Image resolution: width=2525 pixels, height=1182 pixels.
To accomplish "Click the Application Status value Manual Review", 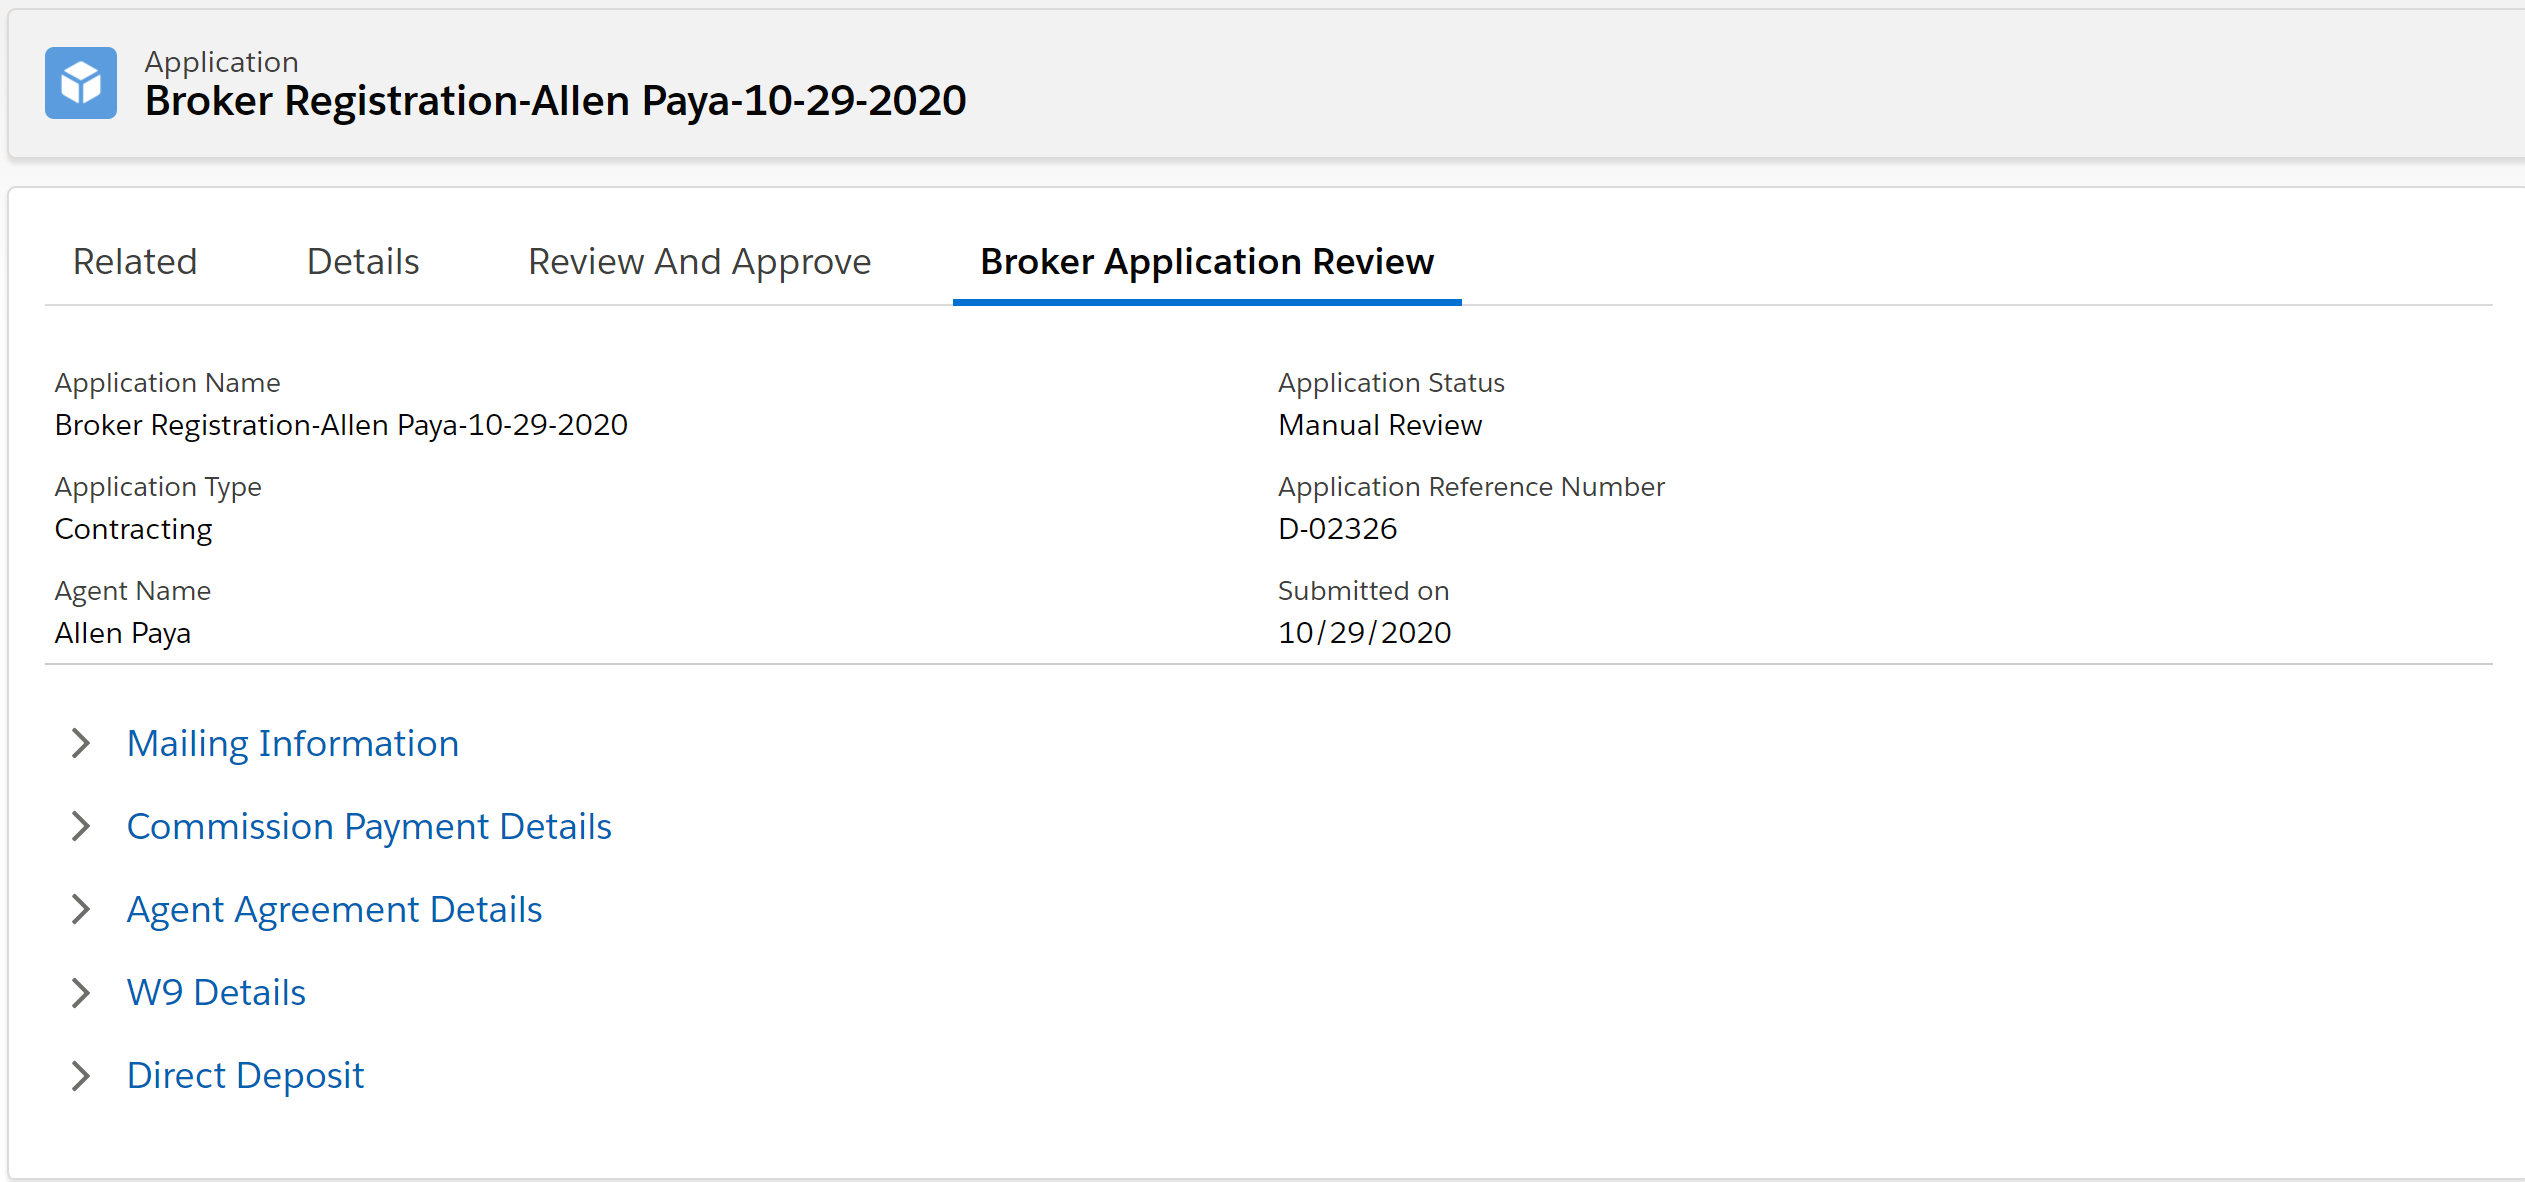I will point(1379,425).
